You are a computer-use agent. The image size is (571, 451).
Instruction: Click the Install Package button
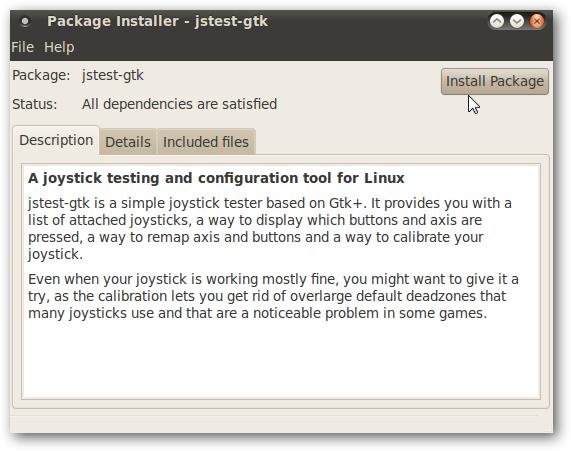pos(495,81)
